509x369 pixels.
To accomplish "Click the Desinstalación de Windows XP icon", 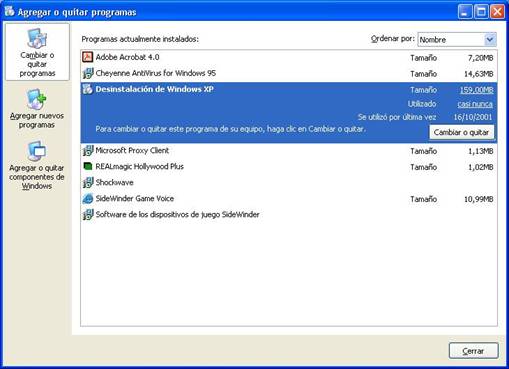I will coord(88,89).
